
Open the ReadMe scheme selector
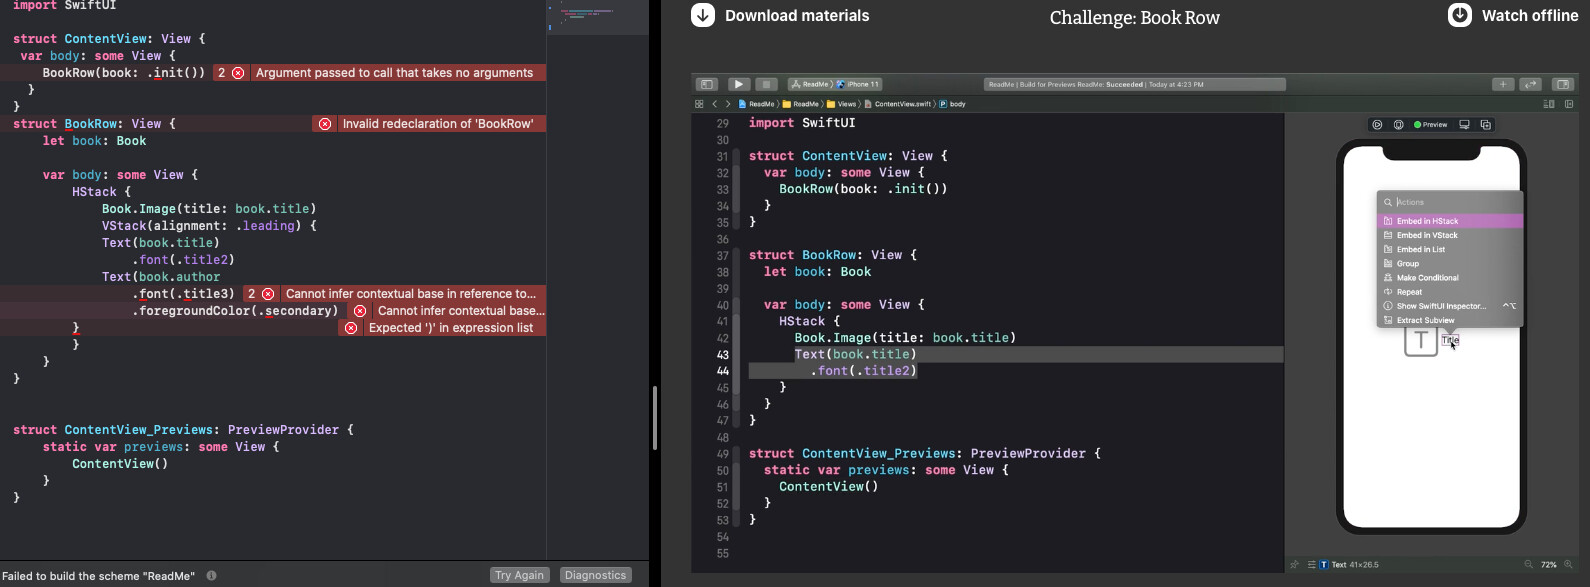click(811, 84)
